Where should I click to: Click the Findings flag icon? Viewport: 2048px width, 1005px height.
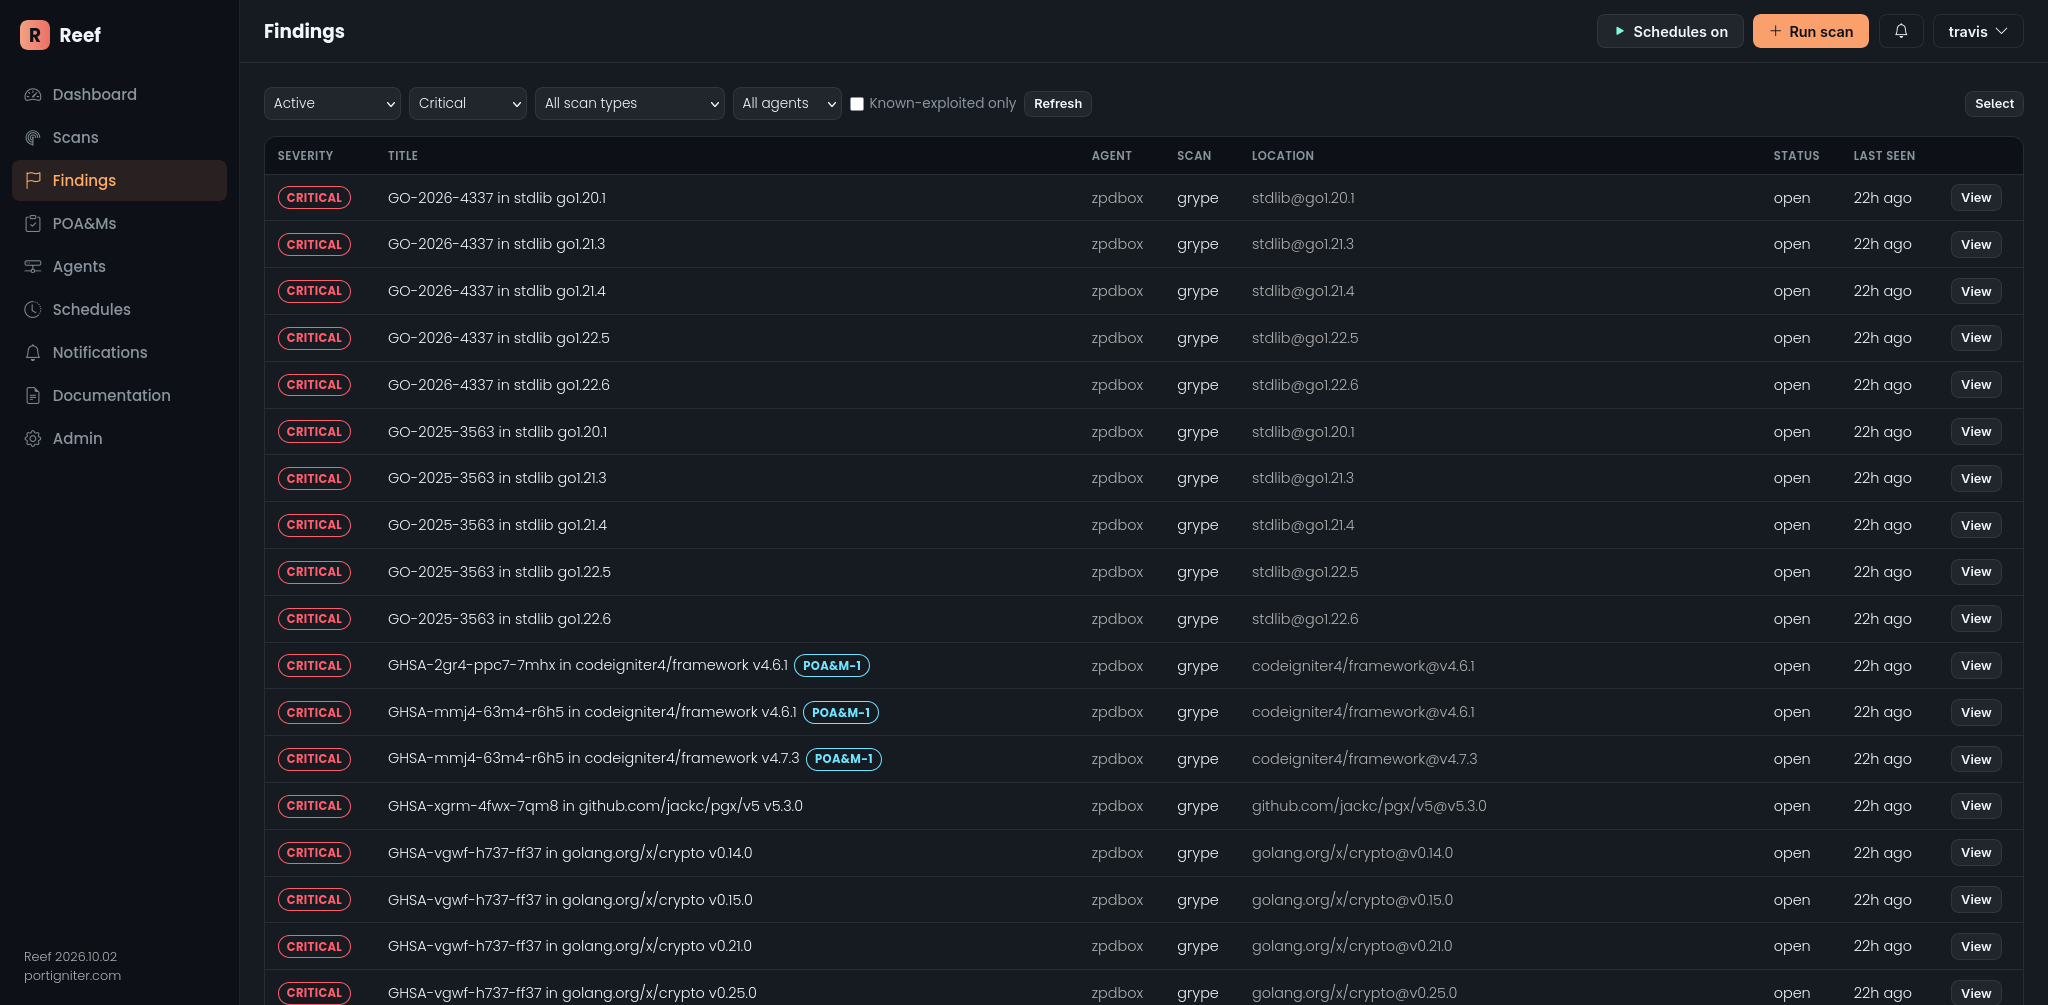click(33, 180)
